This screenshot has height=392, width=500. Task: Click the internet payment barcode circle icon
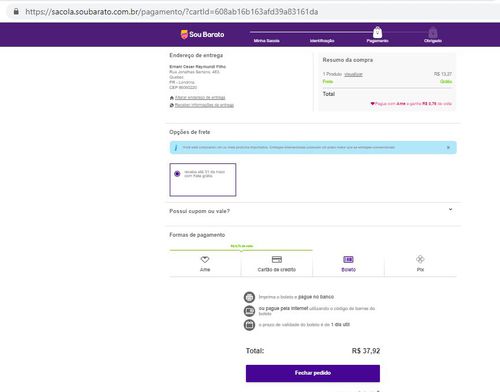point(249,311)
